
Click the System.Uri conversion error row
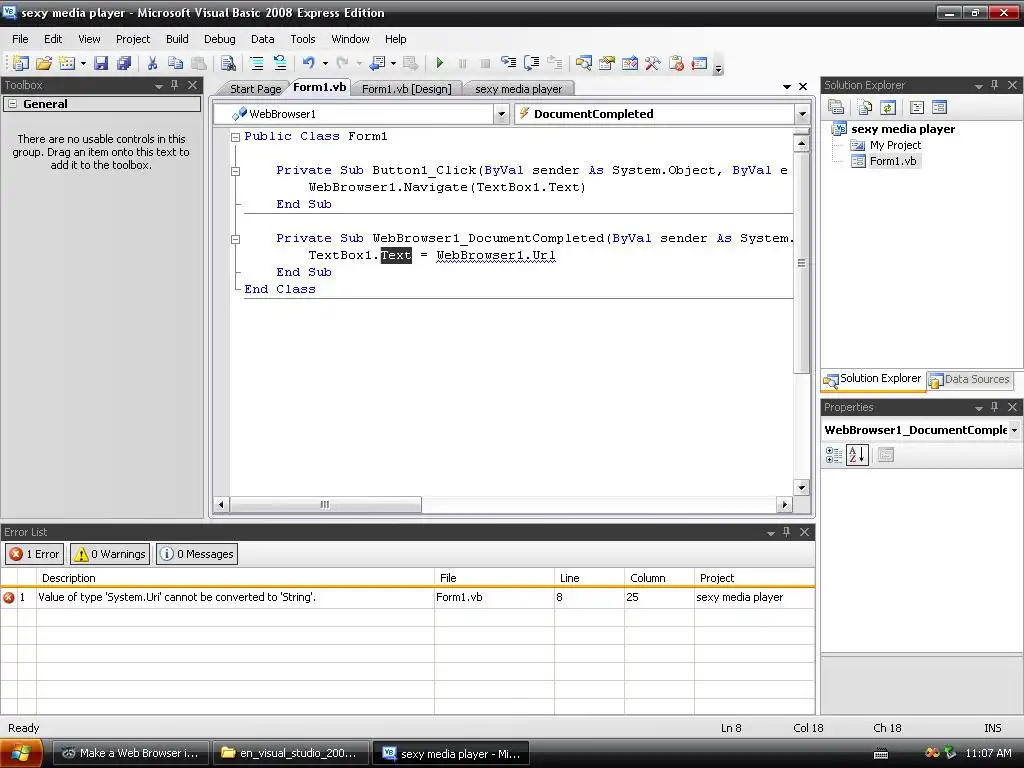pos(408,597)
